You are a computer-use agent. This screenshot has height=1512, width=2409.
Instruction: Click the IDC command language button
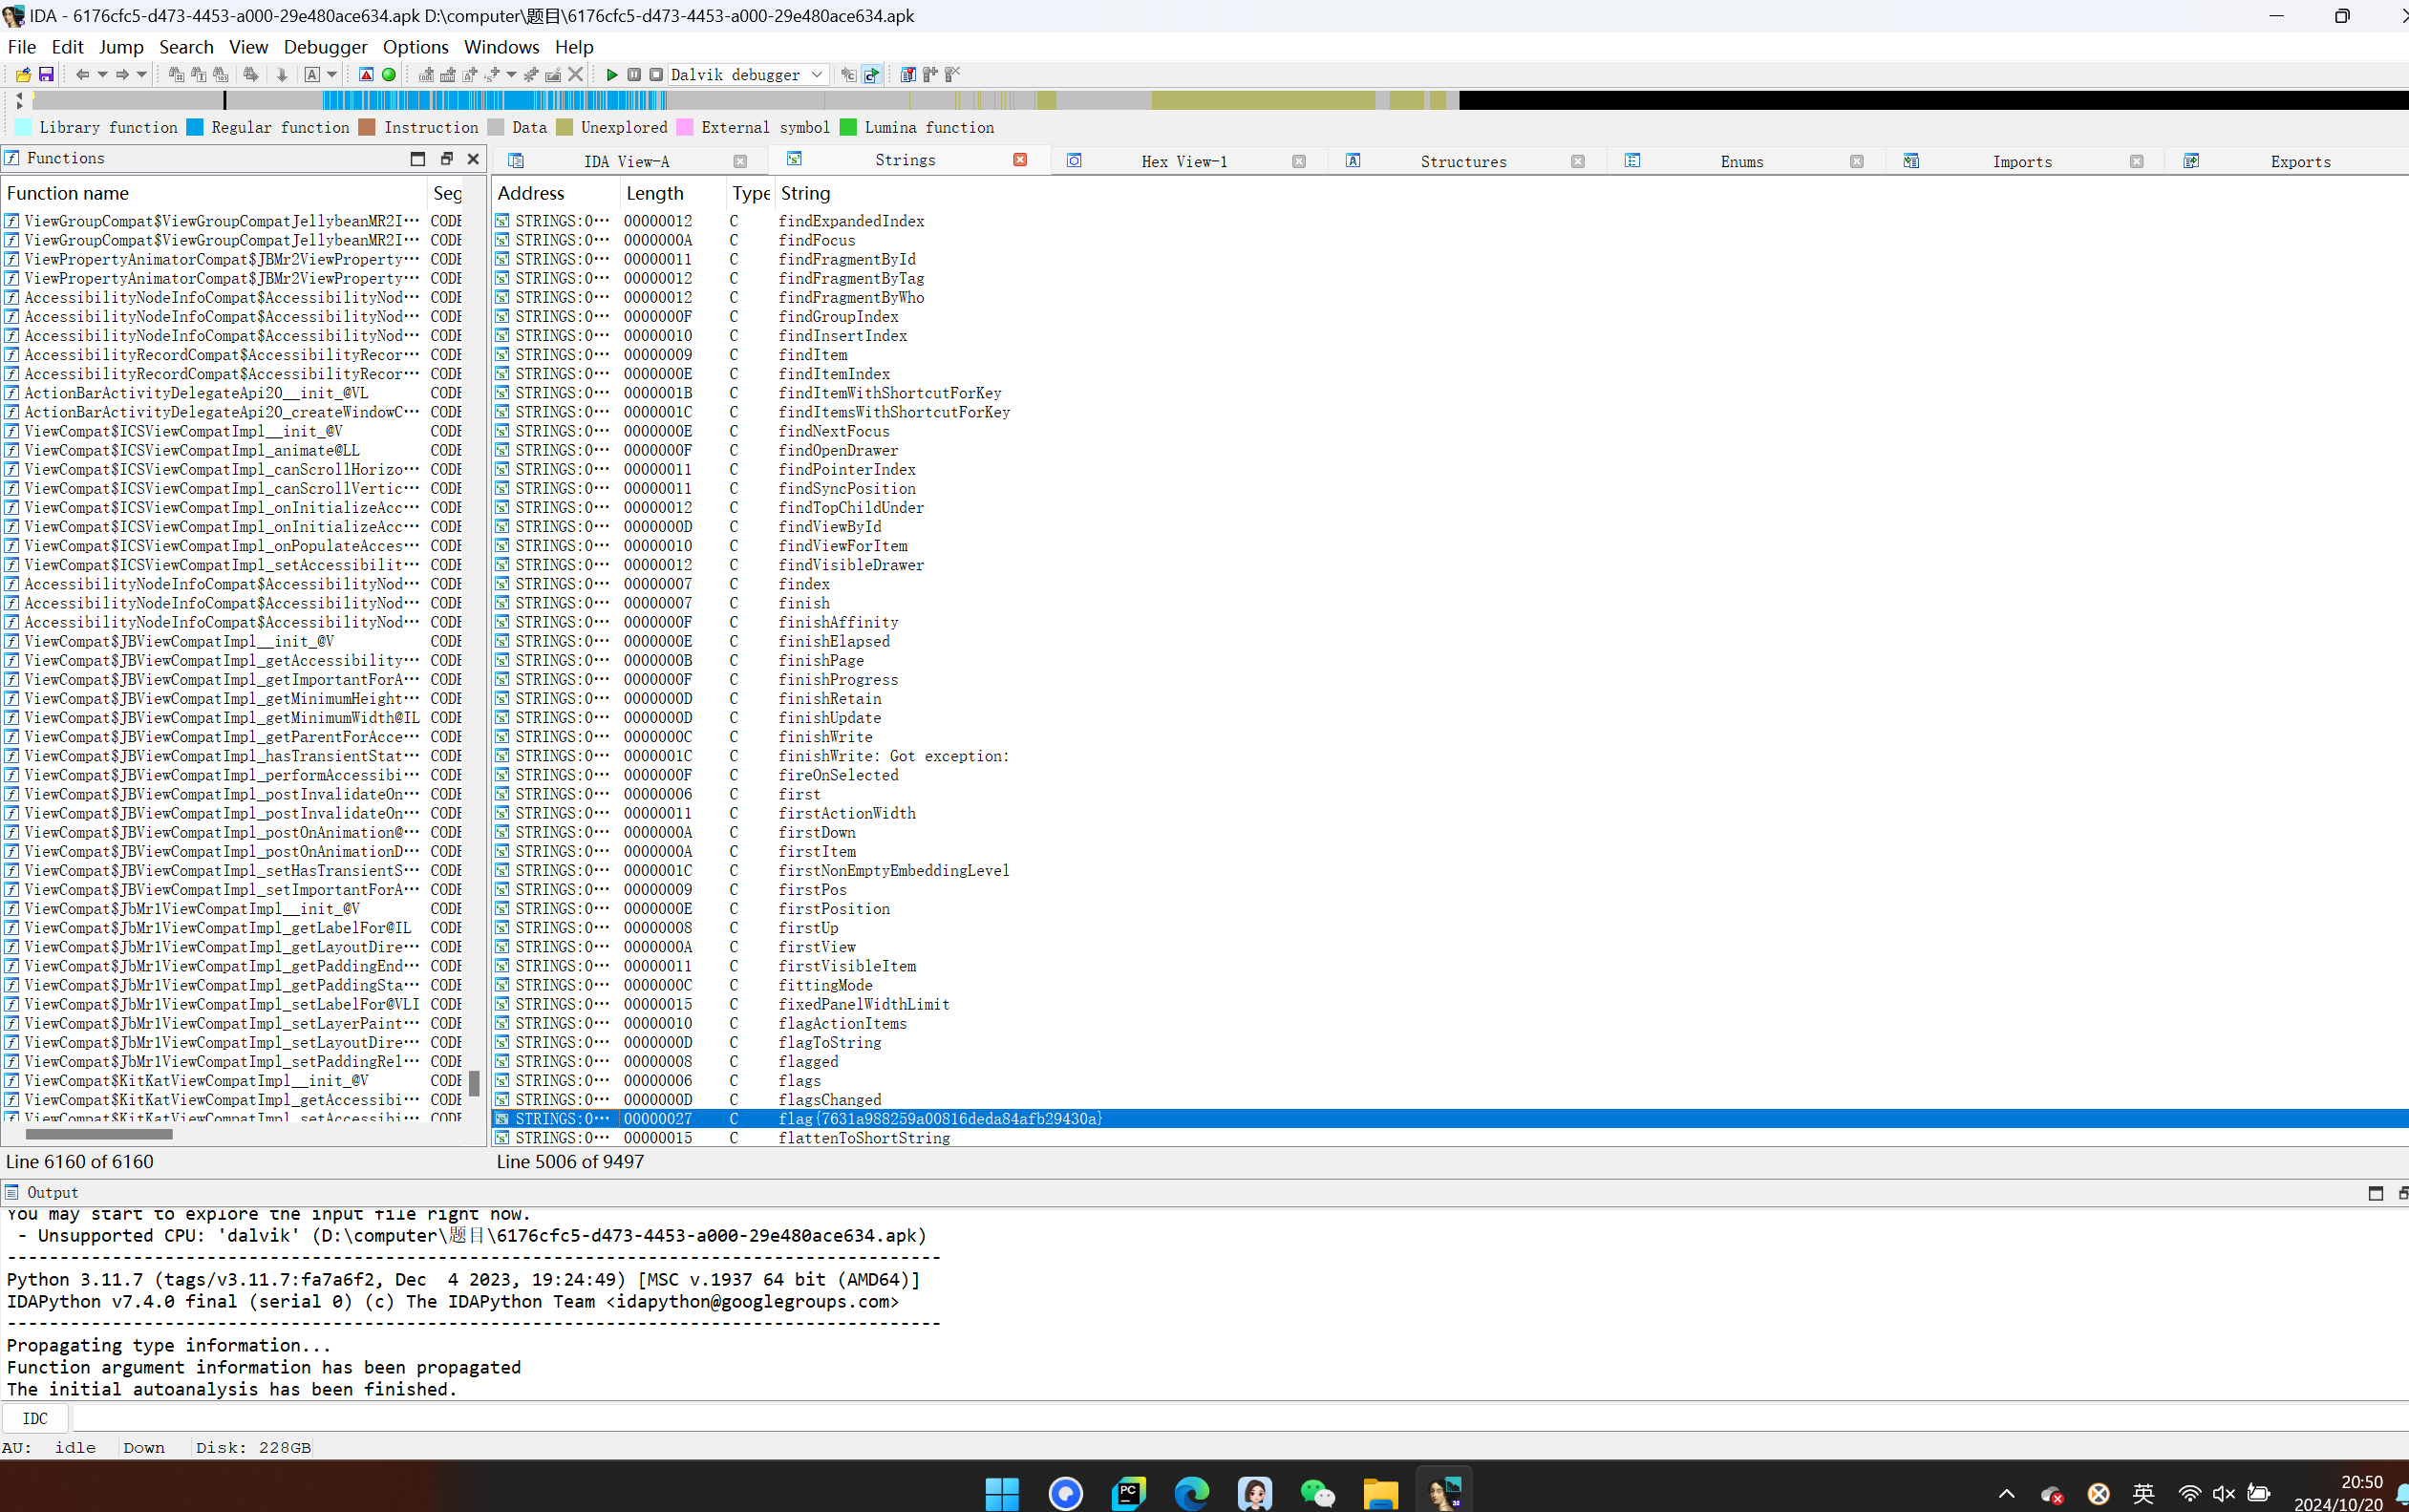tap(35, 1418)
